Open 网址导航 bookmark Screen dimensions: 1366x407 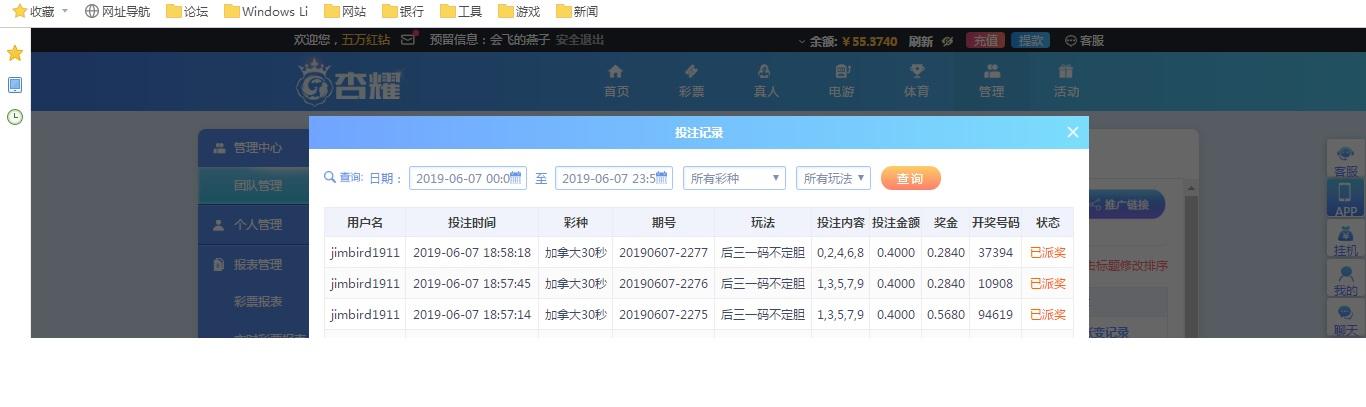pos(117,12)
